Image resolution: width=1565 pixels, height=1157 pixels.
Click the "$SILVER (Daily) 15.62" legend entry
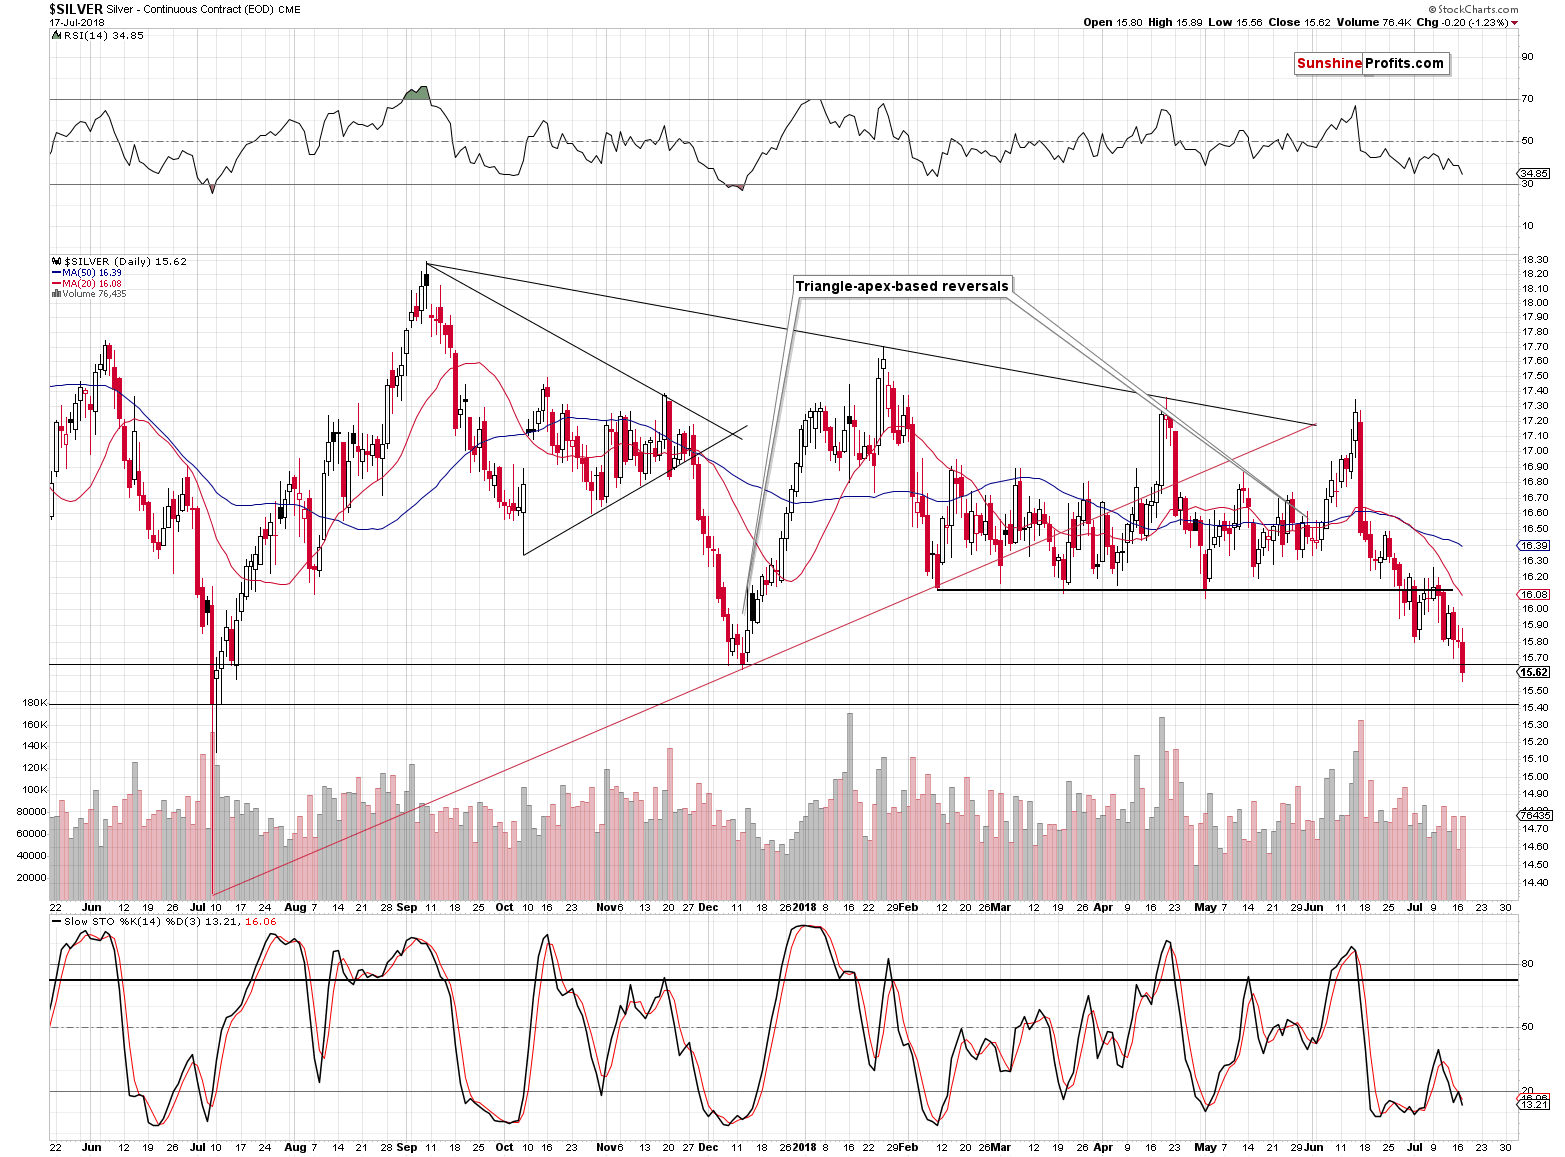tap(125, 261)
